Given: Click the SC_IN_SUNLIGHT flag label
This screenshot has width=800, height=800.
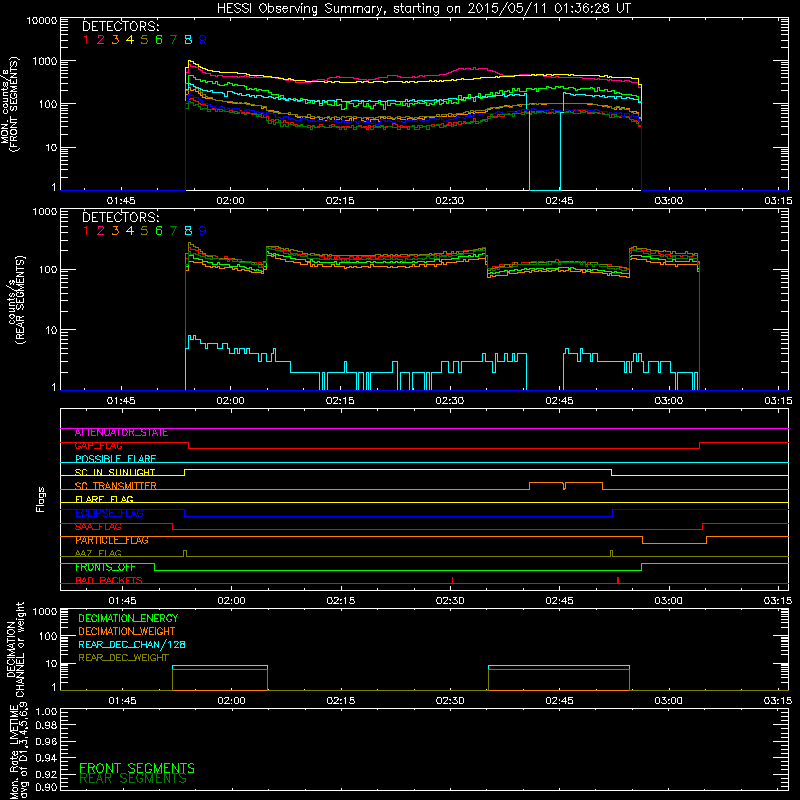Looking at the screenshot, I should [x=115, y=472].
